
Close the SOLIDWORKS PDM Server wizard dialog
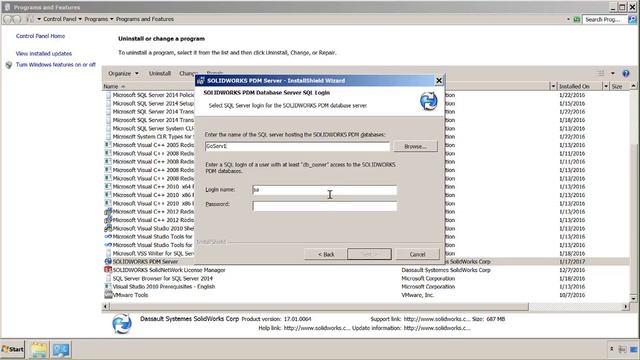[439, 80]
